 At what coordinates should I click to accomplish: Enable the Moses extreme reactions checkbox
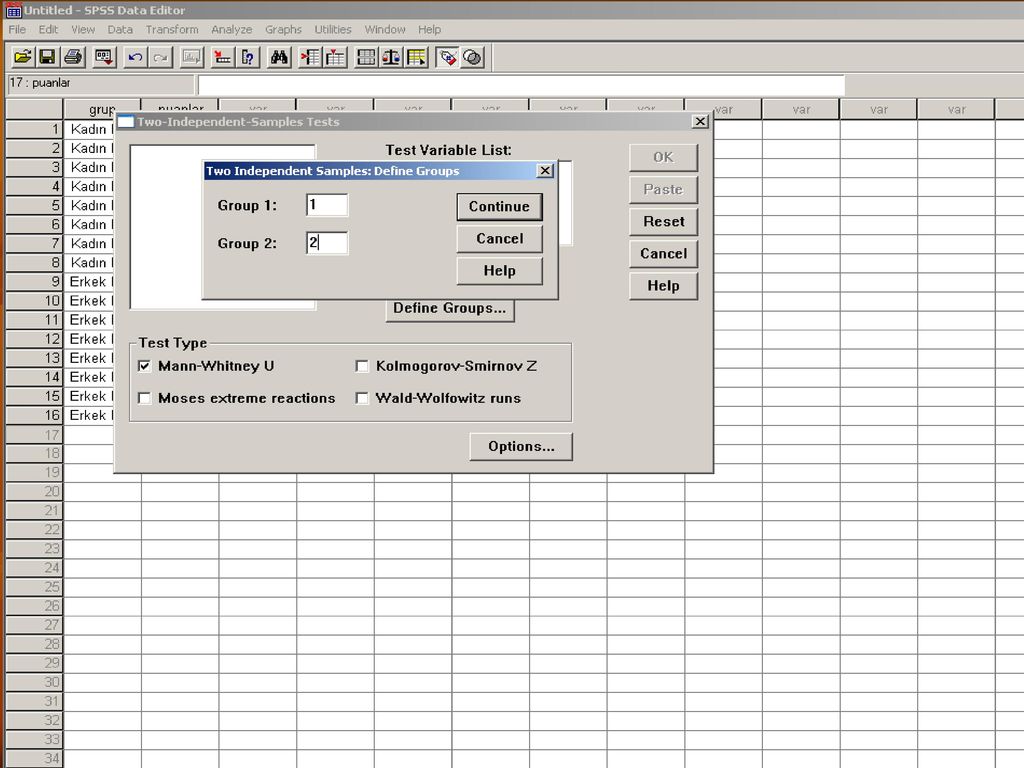[144, 398]
